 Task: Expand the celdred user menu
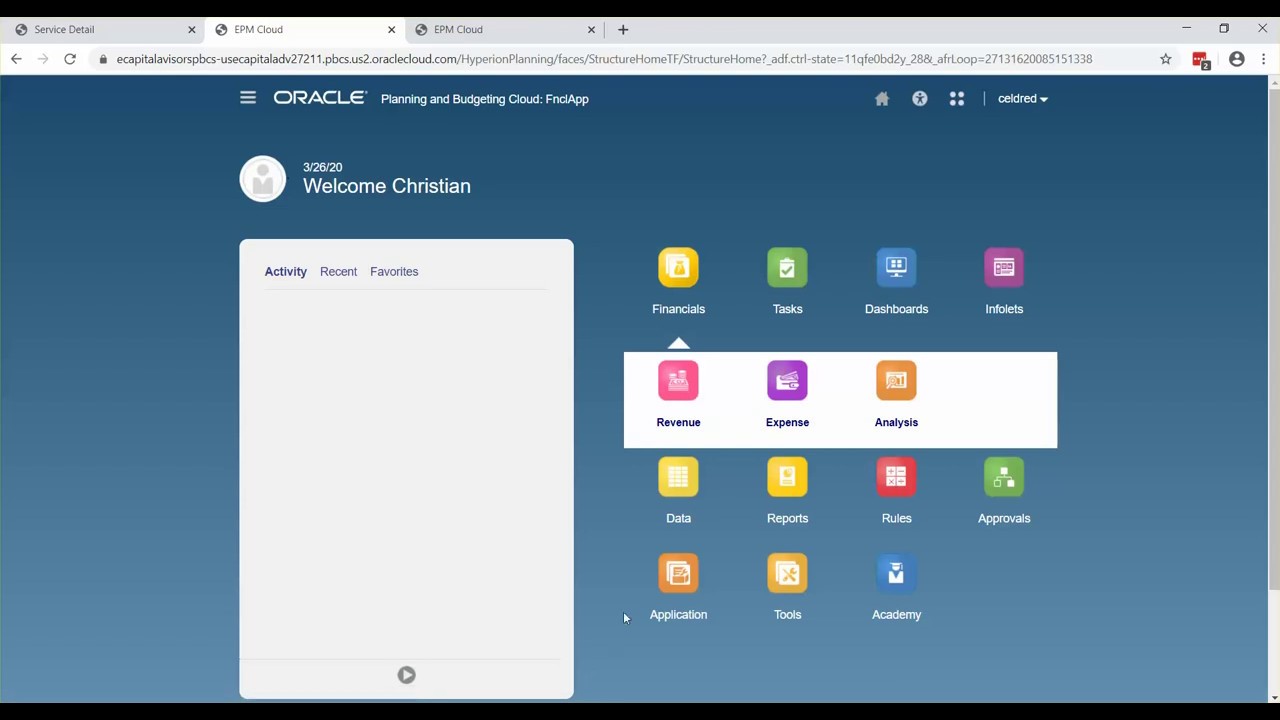(1023, 99)
